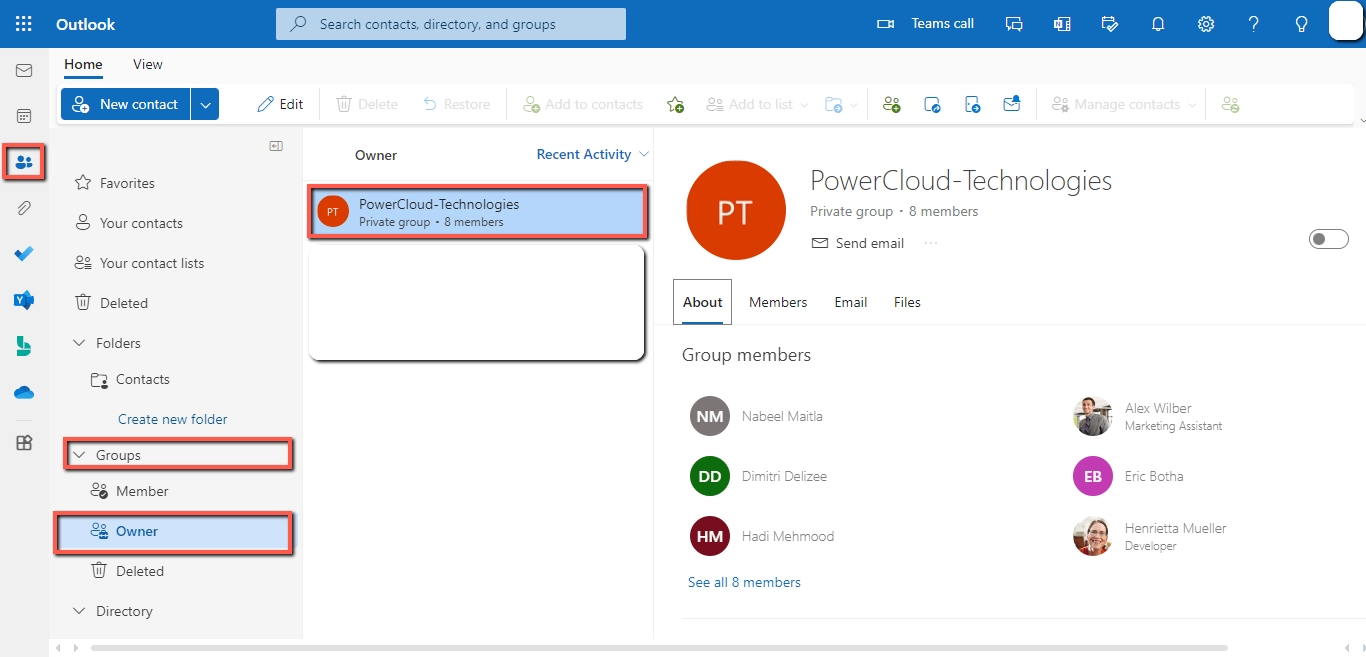
Task: Open People from the left rail
Action: point(24,162)
